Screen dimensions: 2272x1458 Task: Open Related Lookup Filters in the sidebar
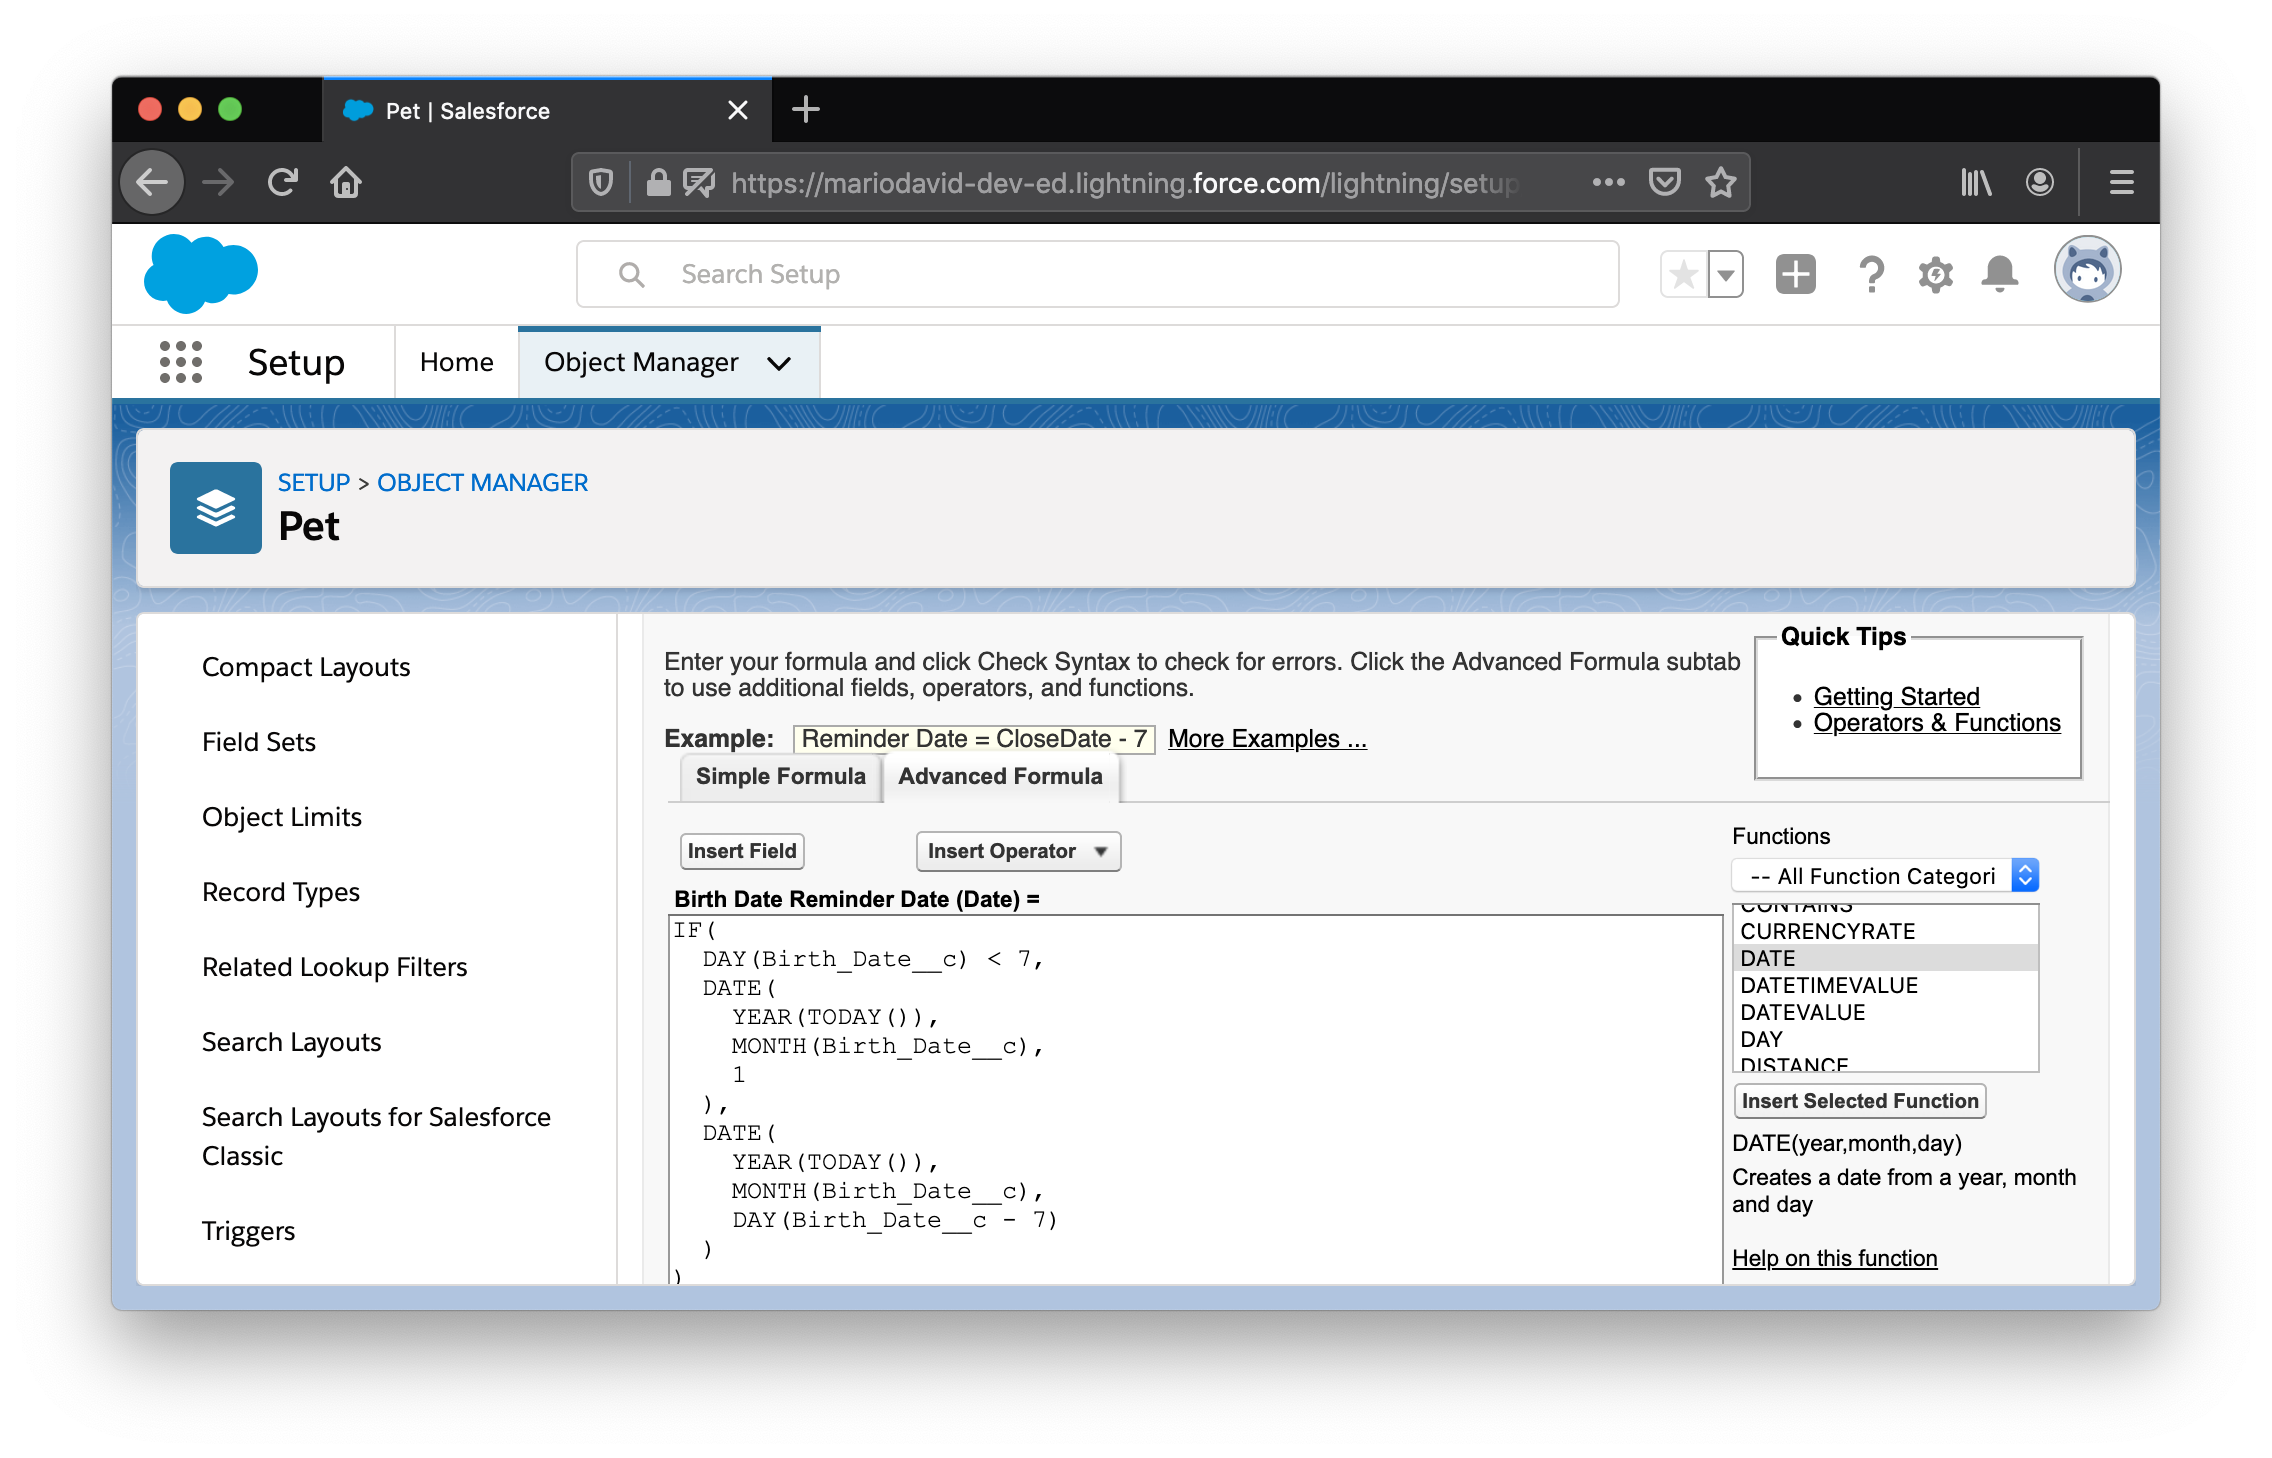coord(335,967)
